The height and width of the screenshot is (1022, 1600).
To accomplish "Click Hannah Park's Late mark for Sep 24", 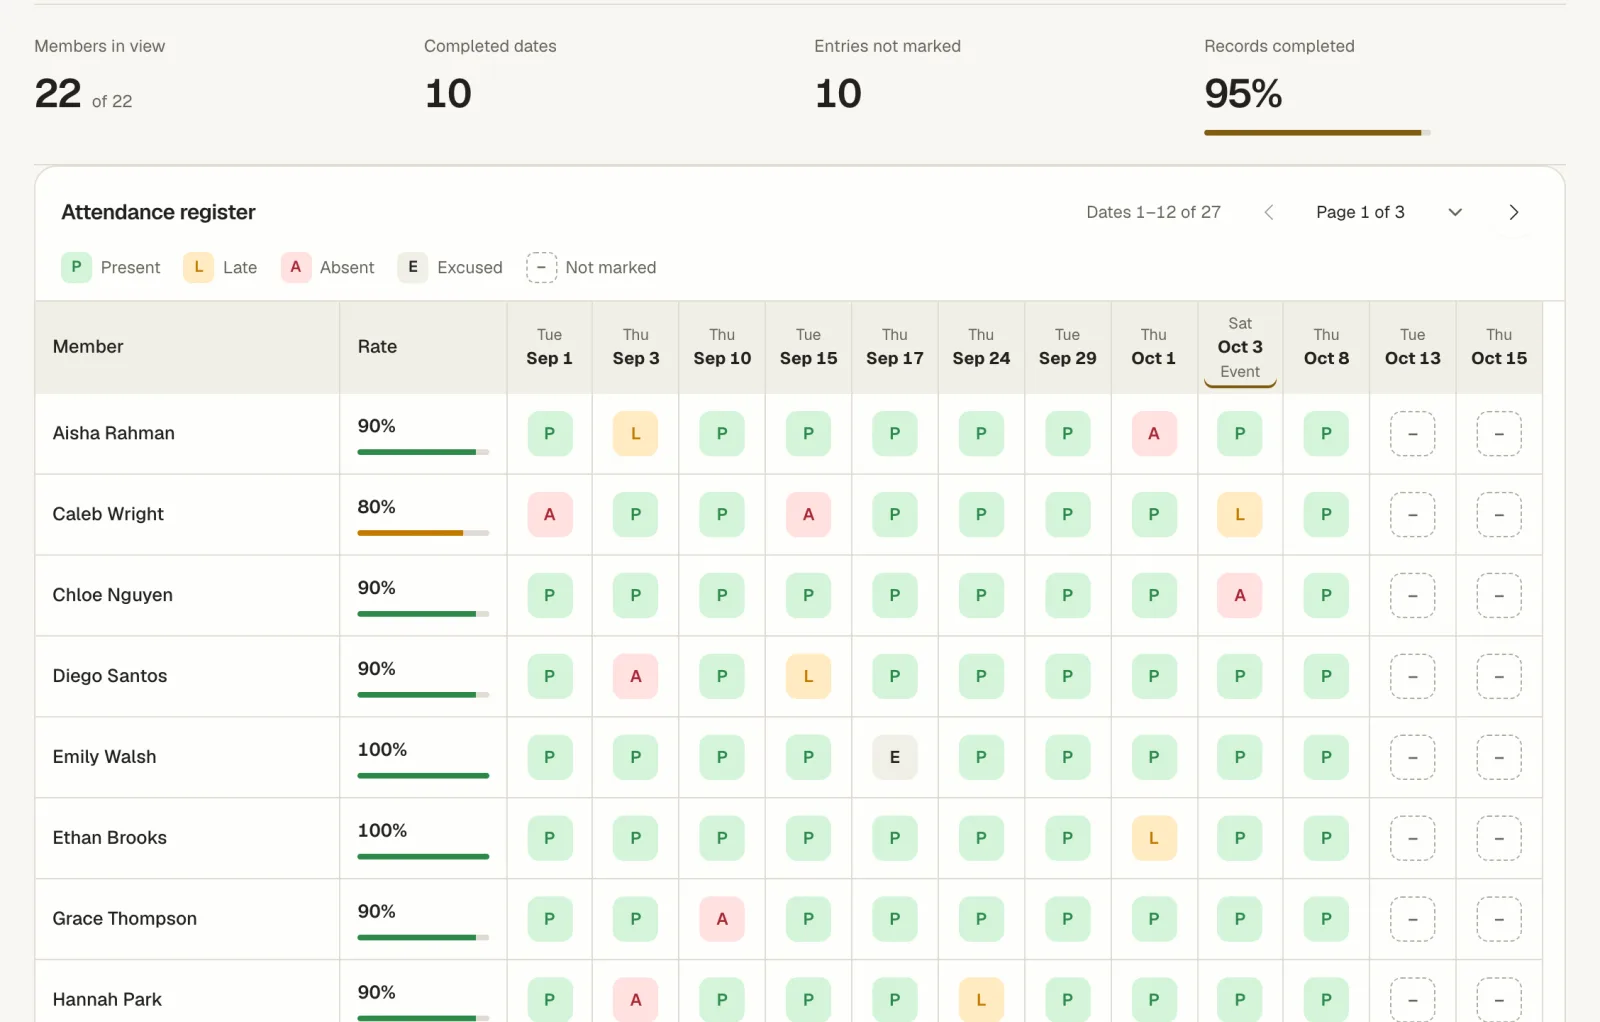I will coord(981,1000).
